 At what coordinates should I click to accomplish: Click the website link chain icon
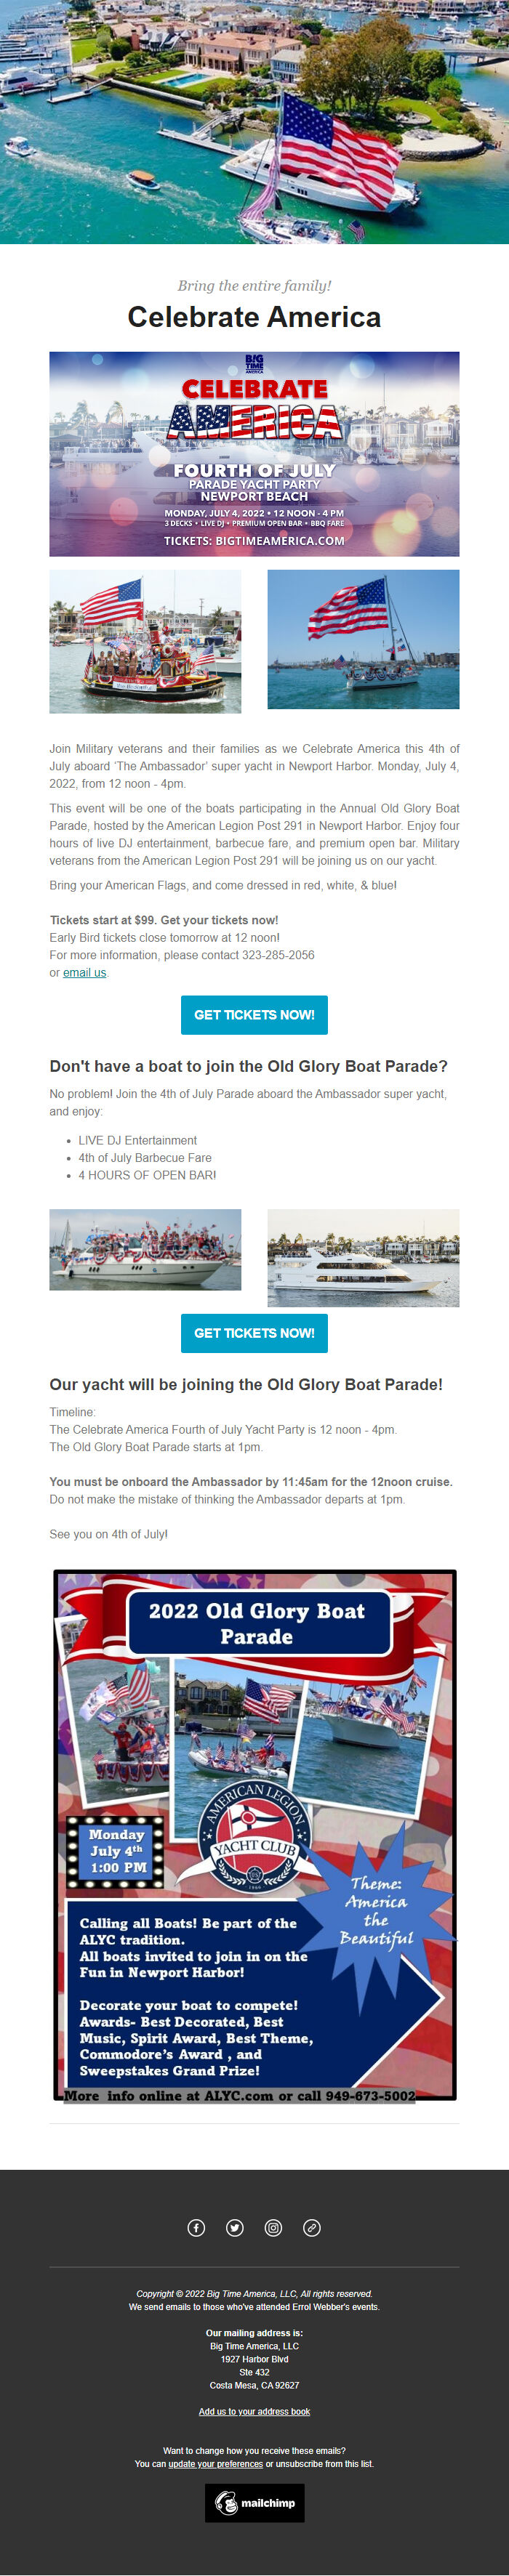click(312, 2227)
